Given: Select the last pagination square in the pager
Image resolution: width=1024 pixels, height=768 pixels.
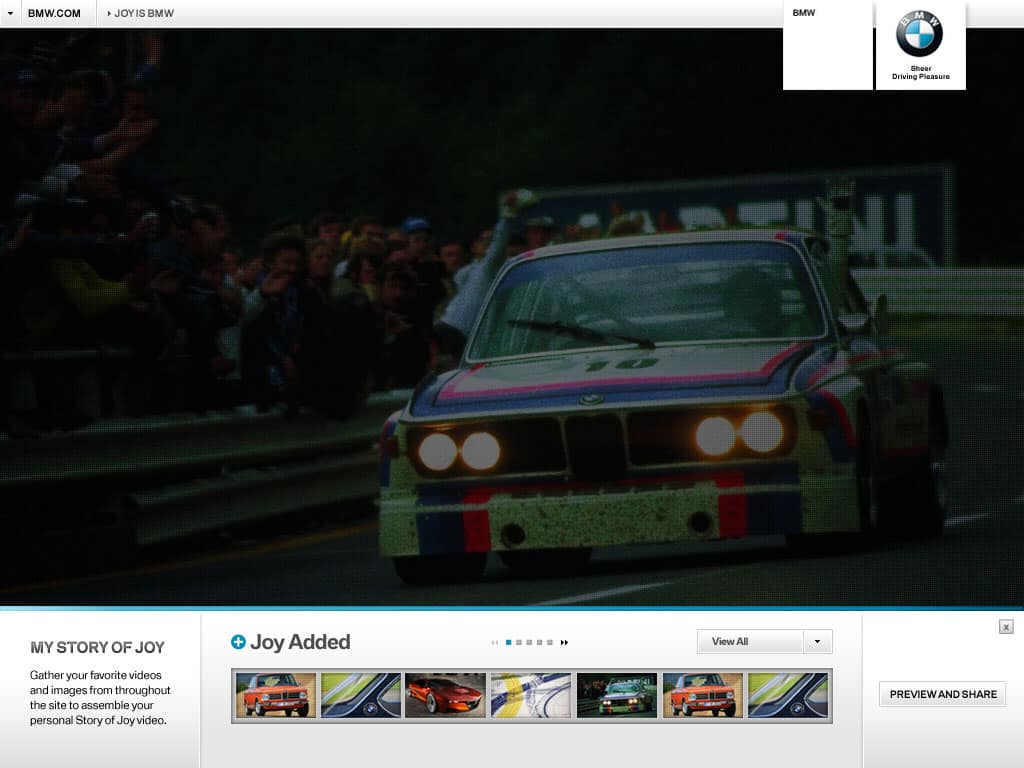Looking at the screenshot, I should point(550,642).
